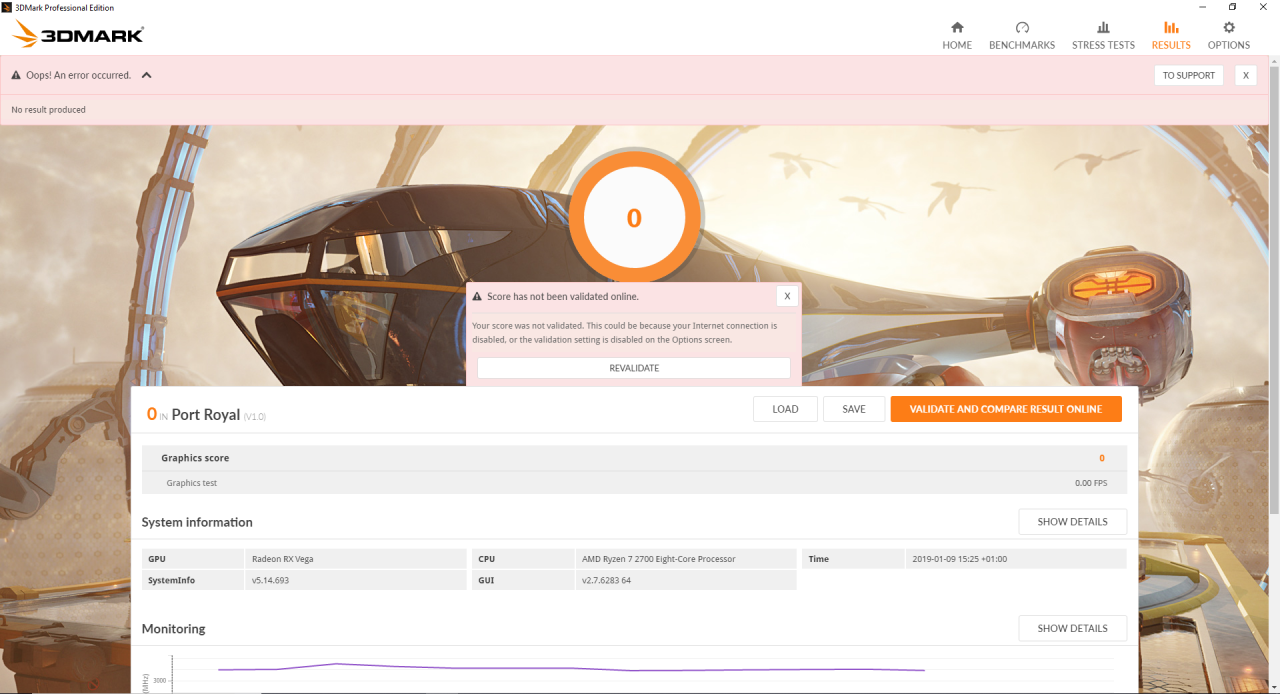Image resolution: width=1280 pixels, height=694 pixels.
Task: Click the 'Oops! An error occurred.' text
Action: click(78, 75)
